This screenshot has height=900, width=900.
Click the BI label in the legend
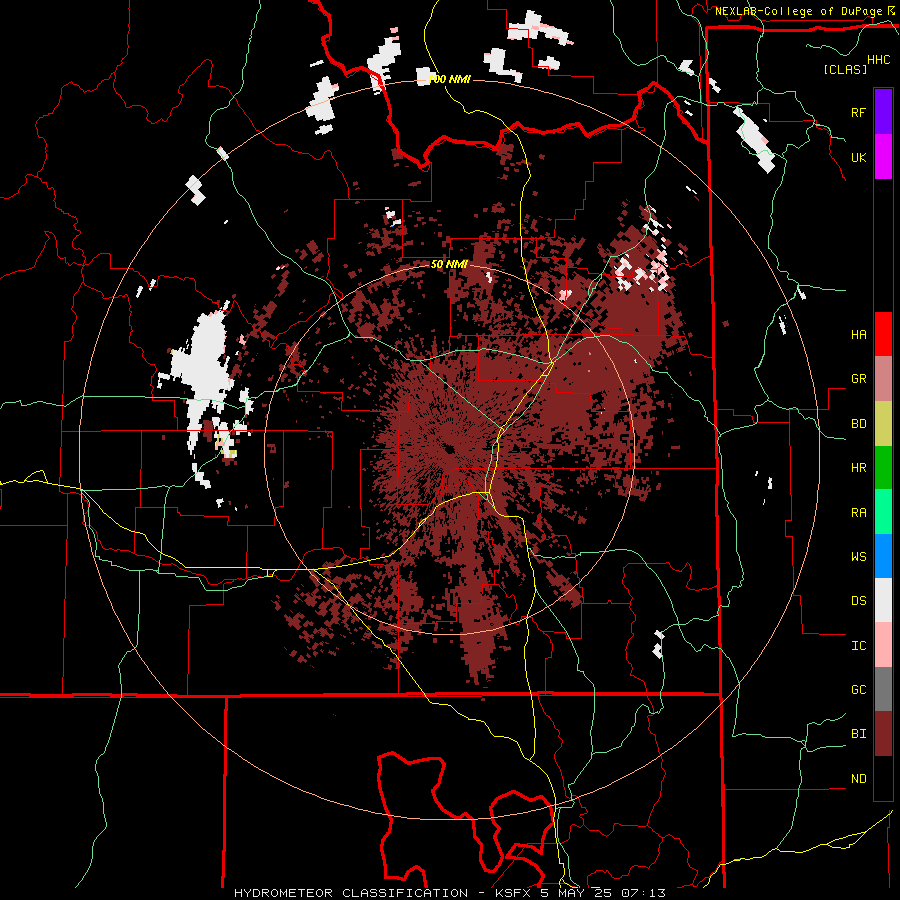[x=858, y=734]
